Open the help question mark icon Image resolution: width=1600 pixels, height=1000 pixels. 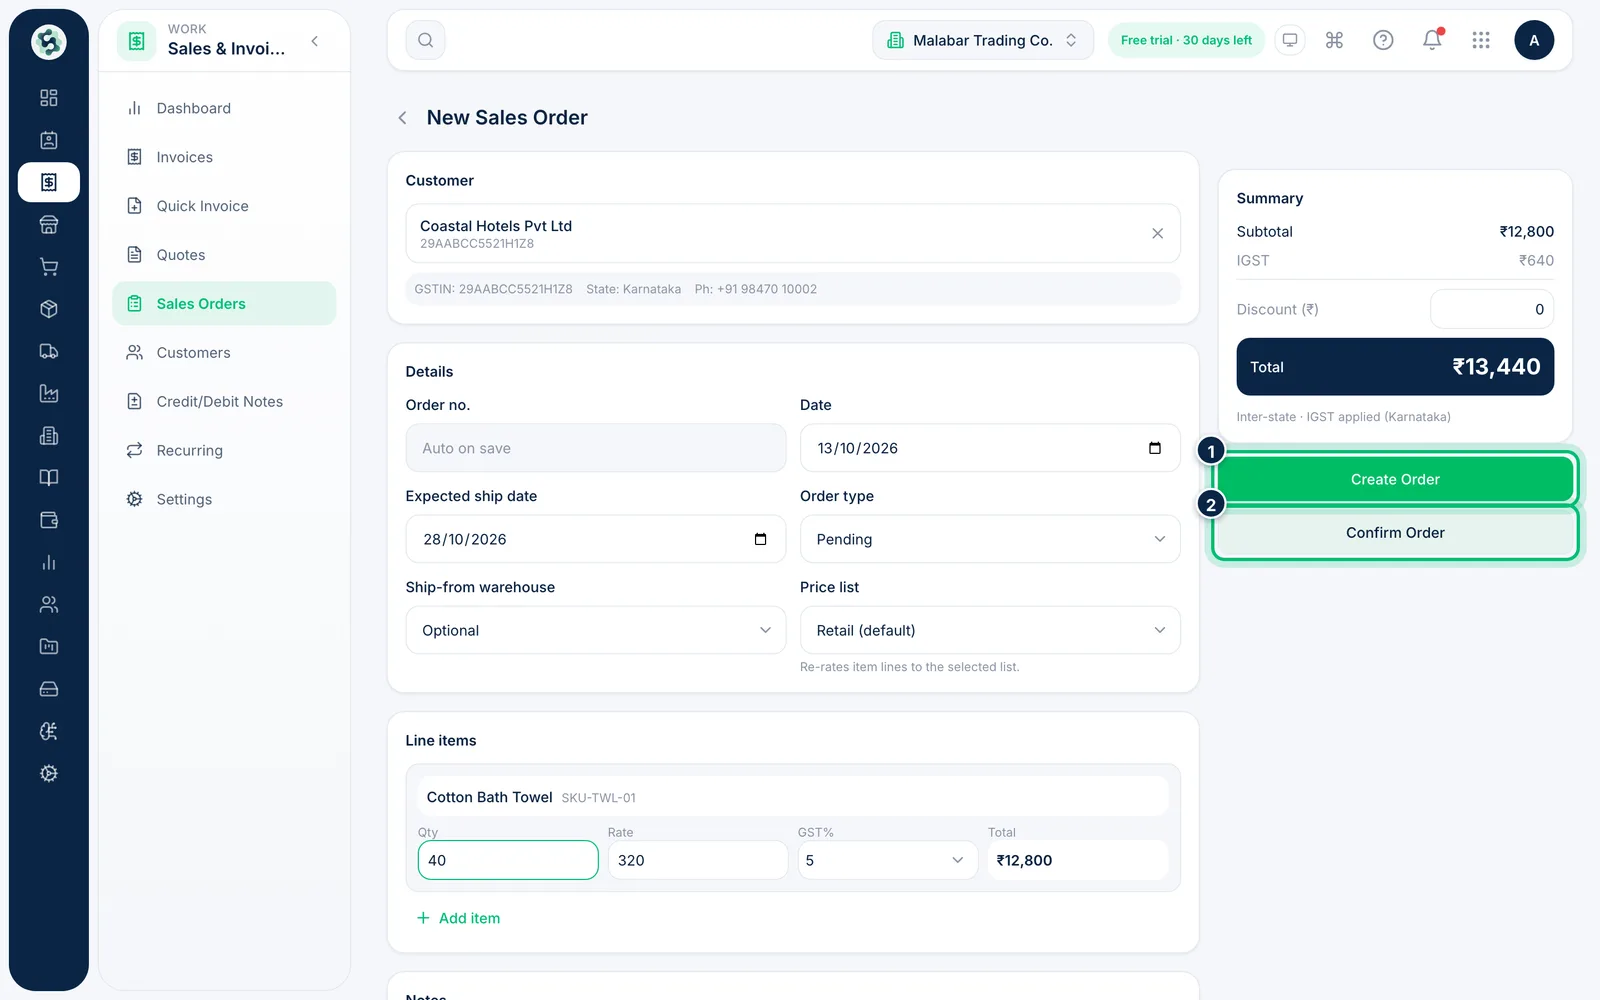1383,40
